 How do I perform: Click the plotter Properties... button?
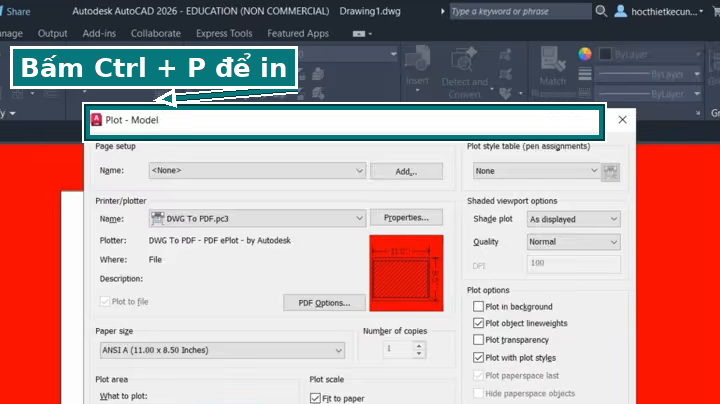(406, 218)
